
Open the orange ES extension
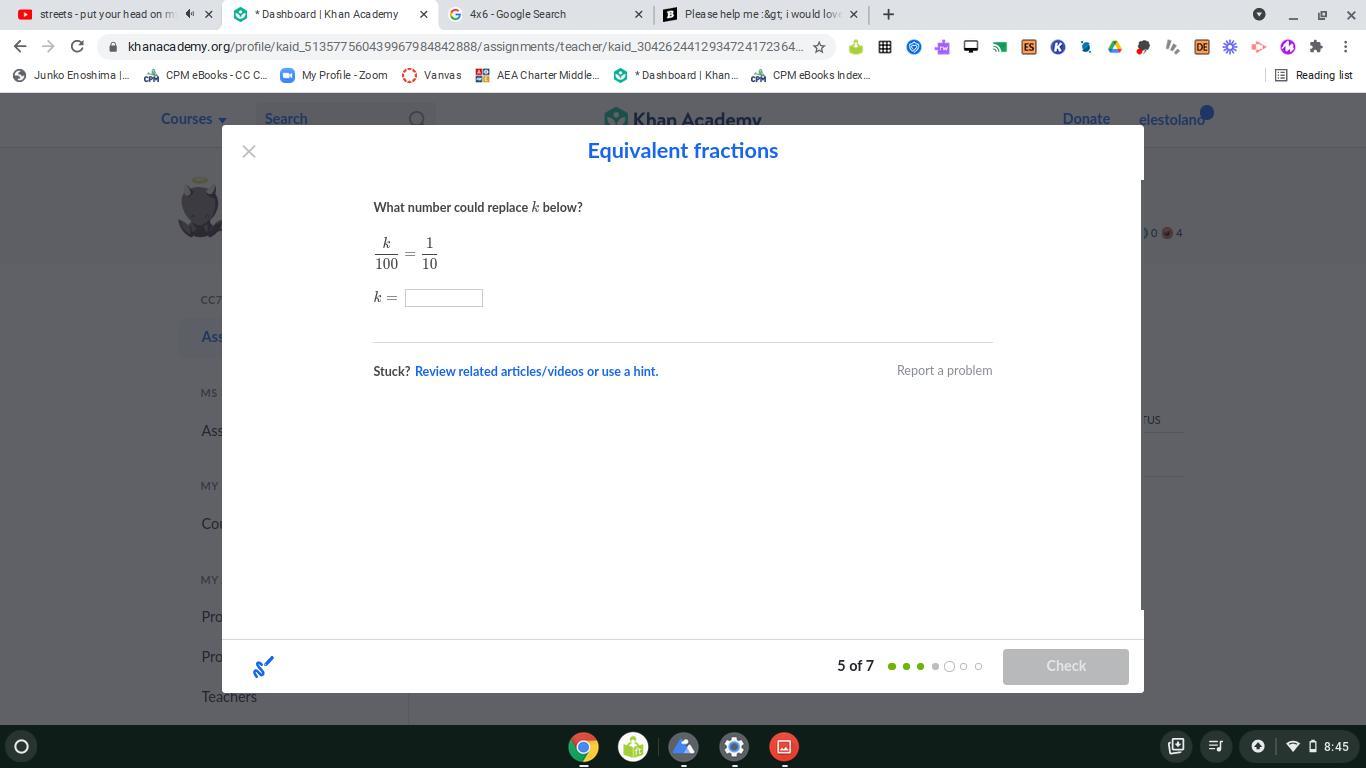point(1029,47)
